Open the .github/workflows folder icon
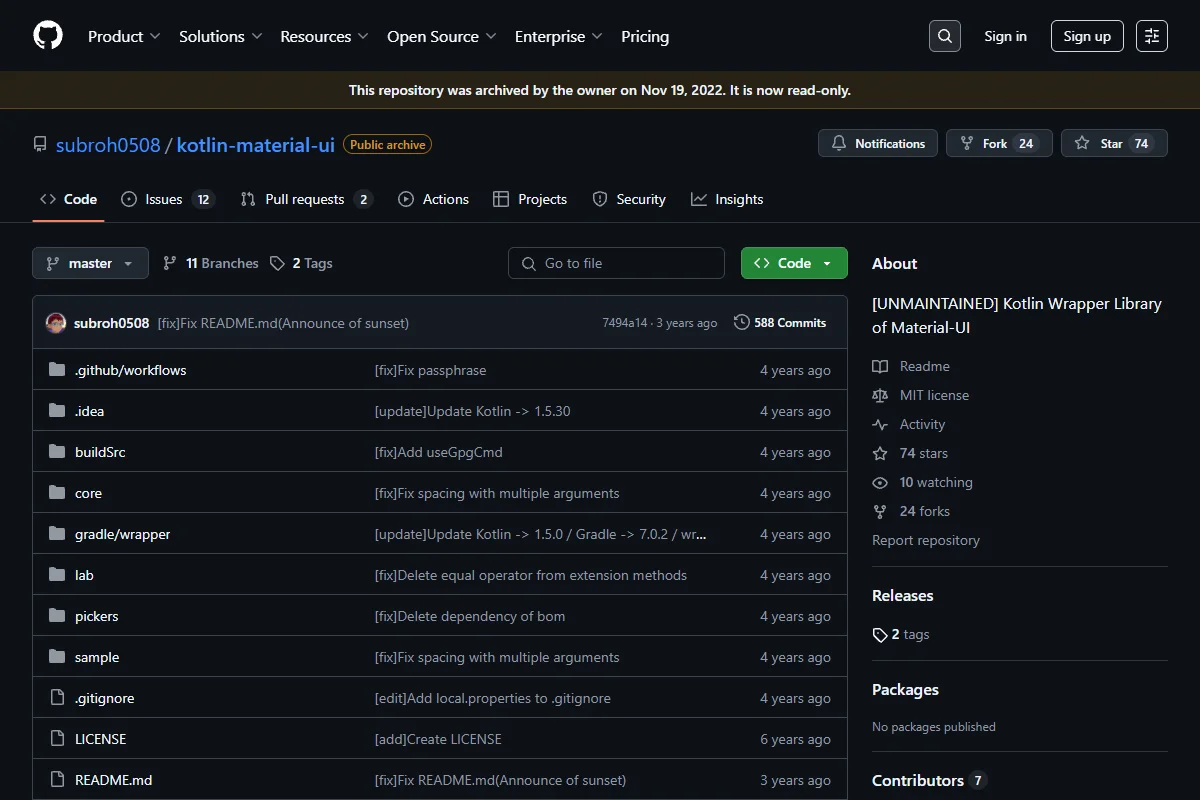This screenshot has width=1200, height=800. (57, 370)
